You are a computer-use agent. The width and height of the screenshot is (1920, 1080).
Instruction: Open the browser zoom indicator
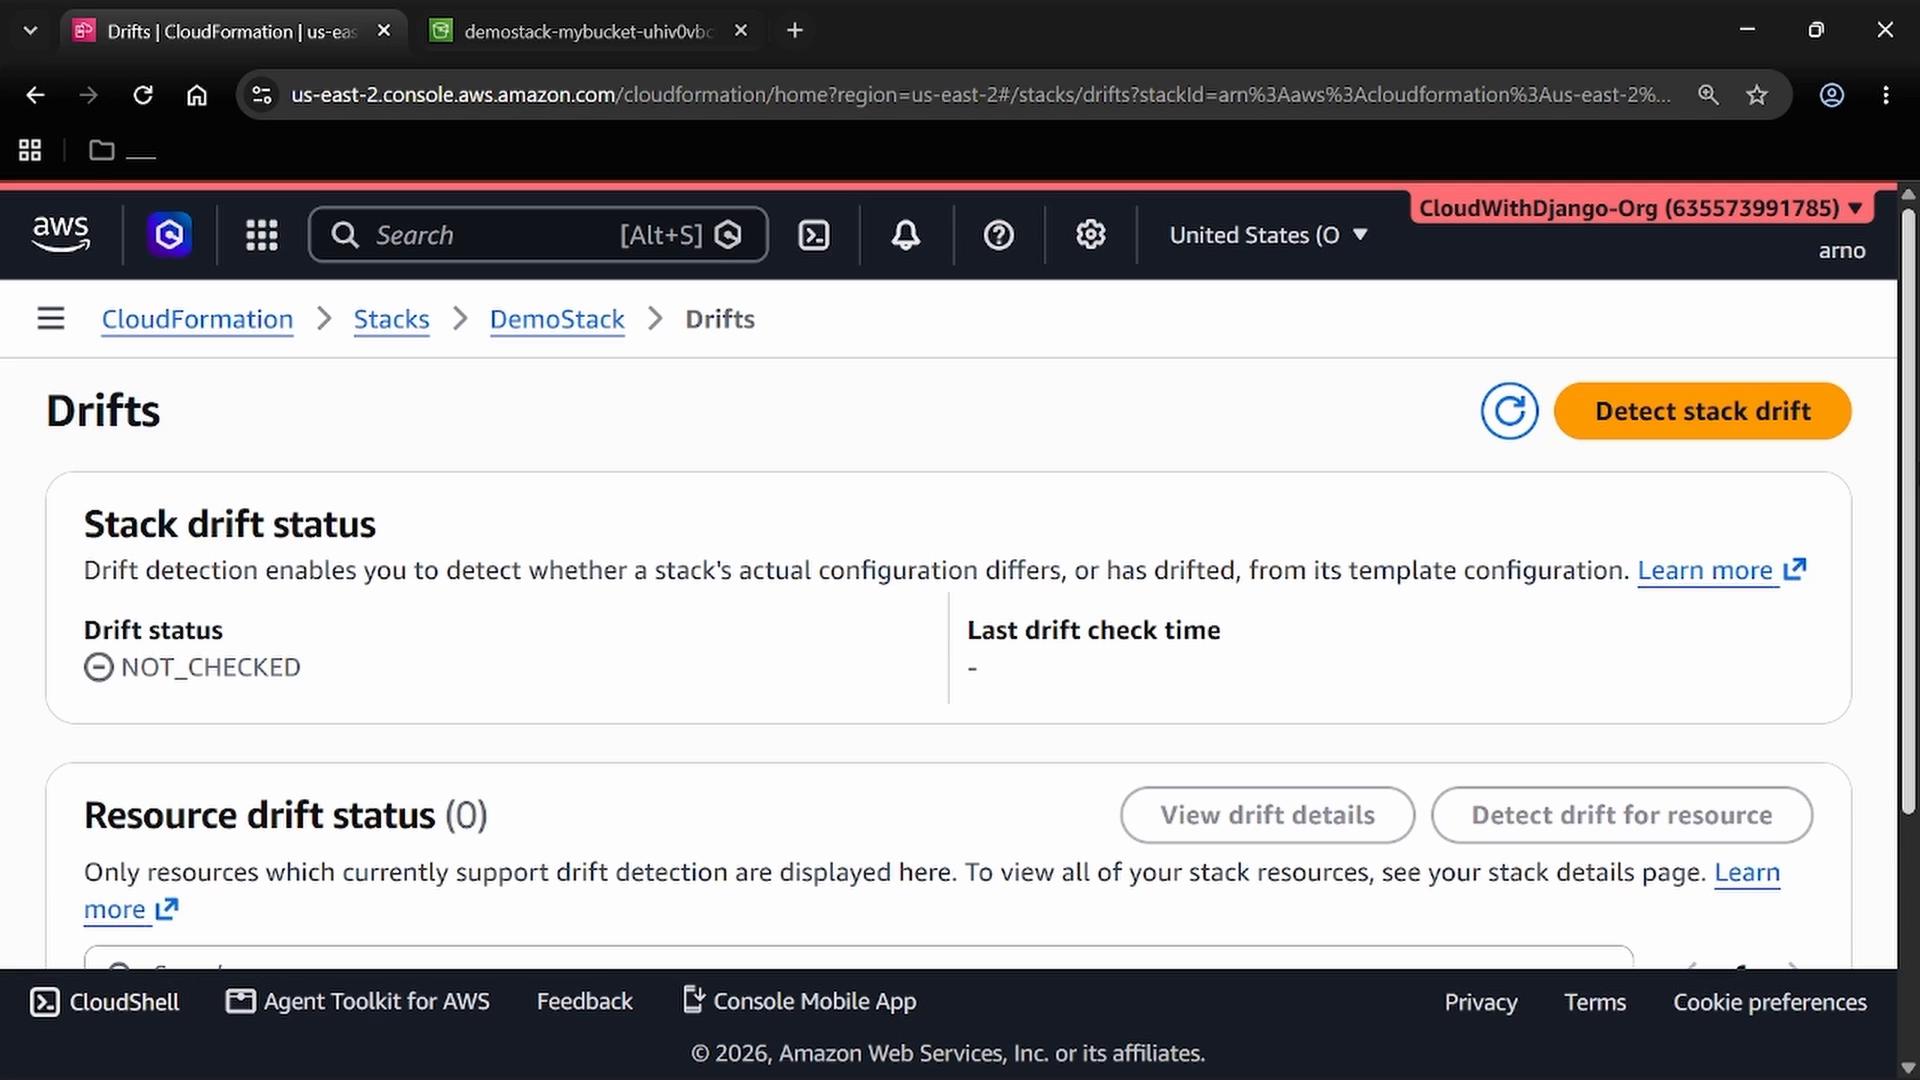tap(1708, 95)
